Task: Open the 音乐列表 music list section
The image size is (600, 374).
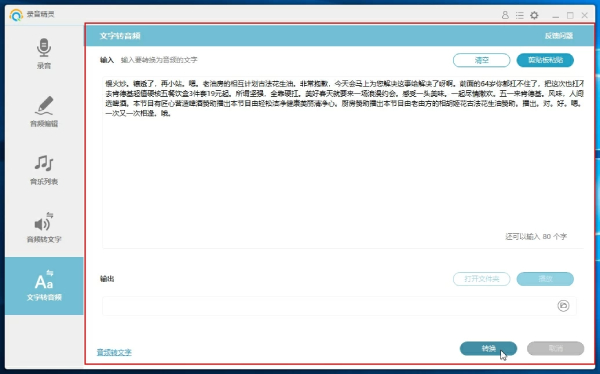Action: (x=44, y=170)
